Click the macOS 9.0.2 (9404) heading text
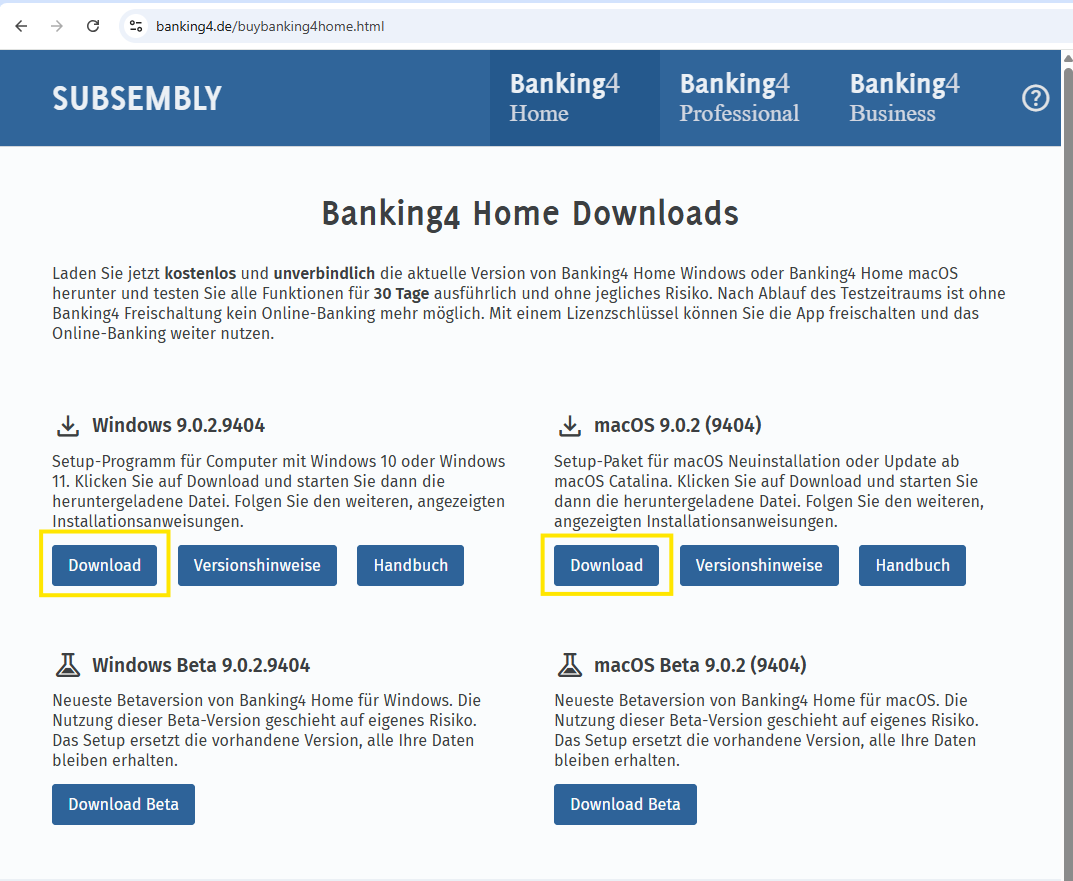This screenshot has height=881, width=1073. [x=677, y=425]
